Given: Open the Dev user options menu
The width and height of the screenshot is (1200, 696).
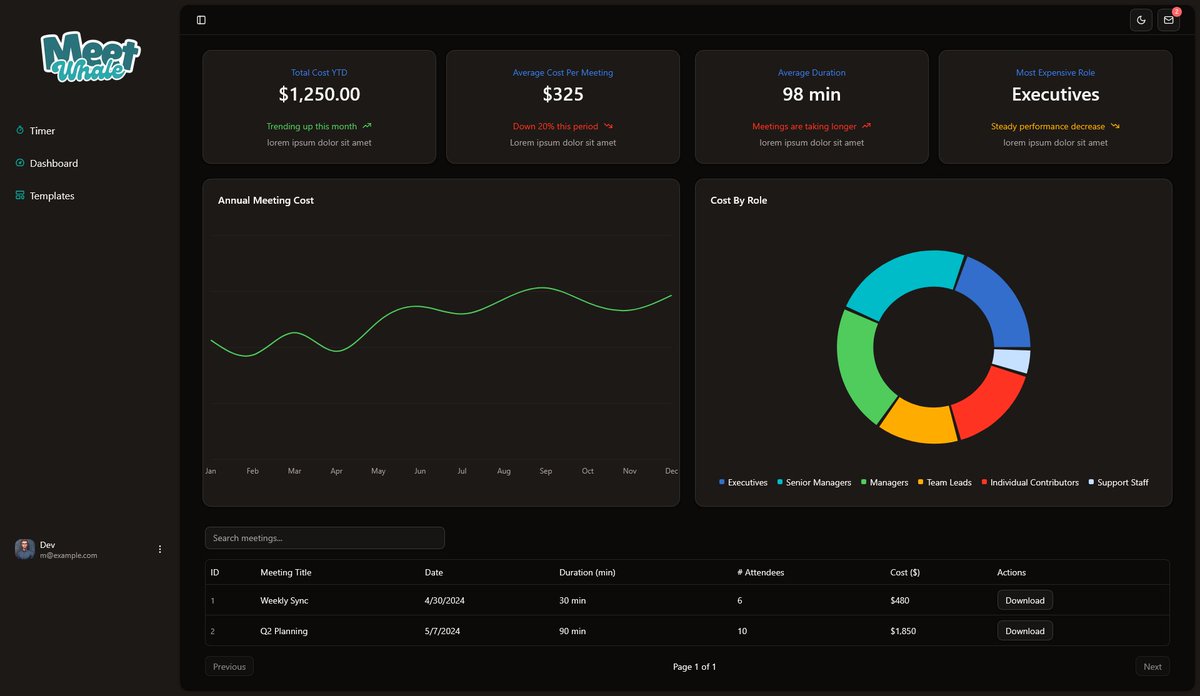Looking at the screenshot, I should [x=160, y=549].
